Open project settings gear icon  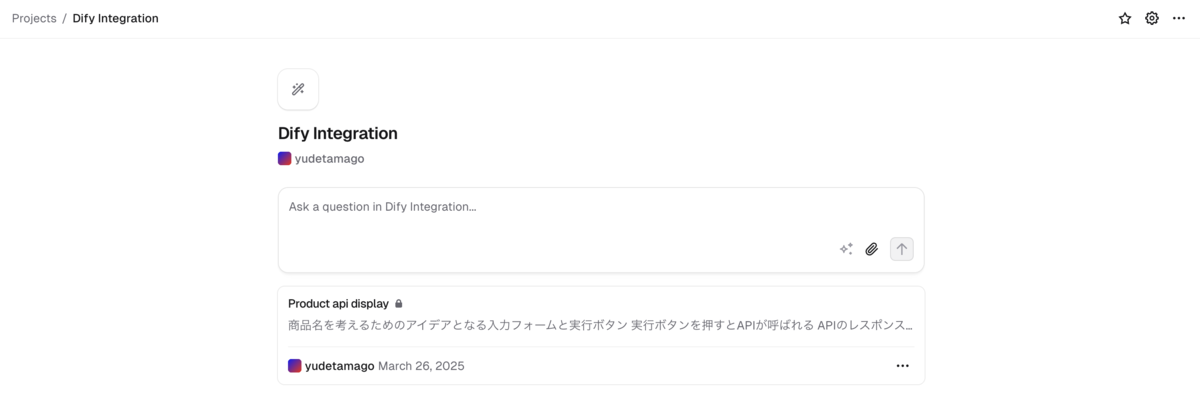1152,18
